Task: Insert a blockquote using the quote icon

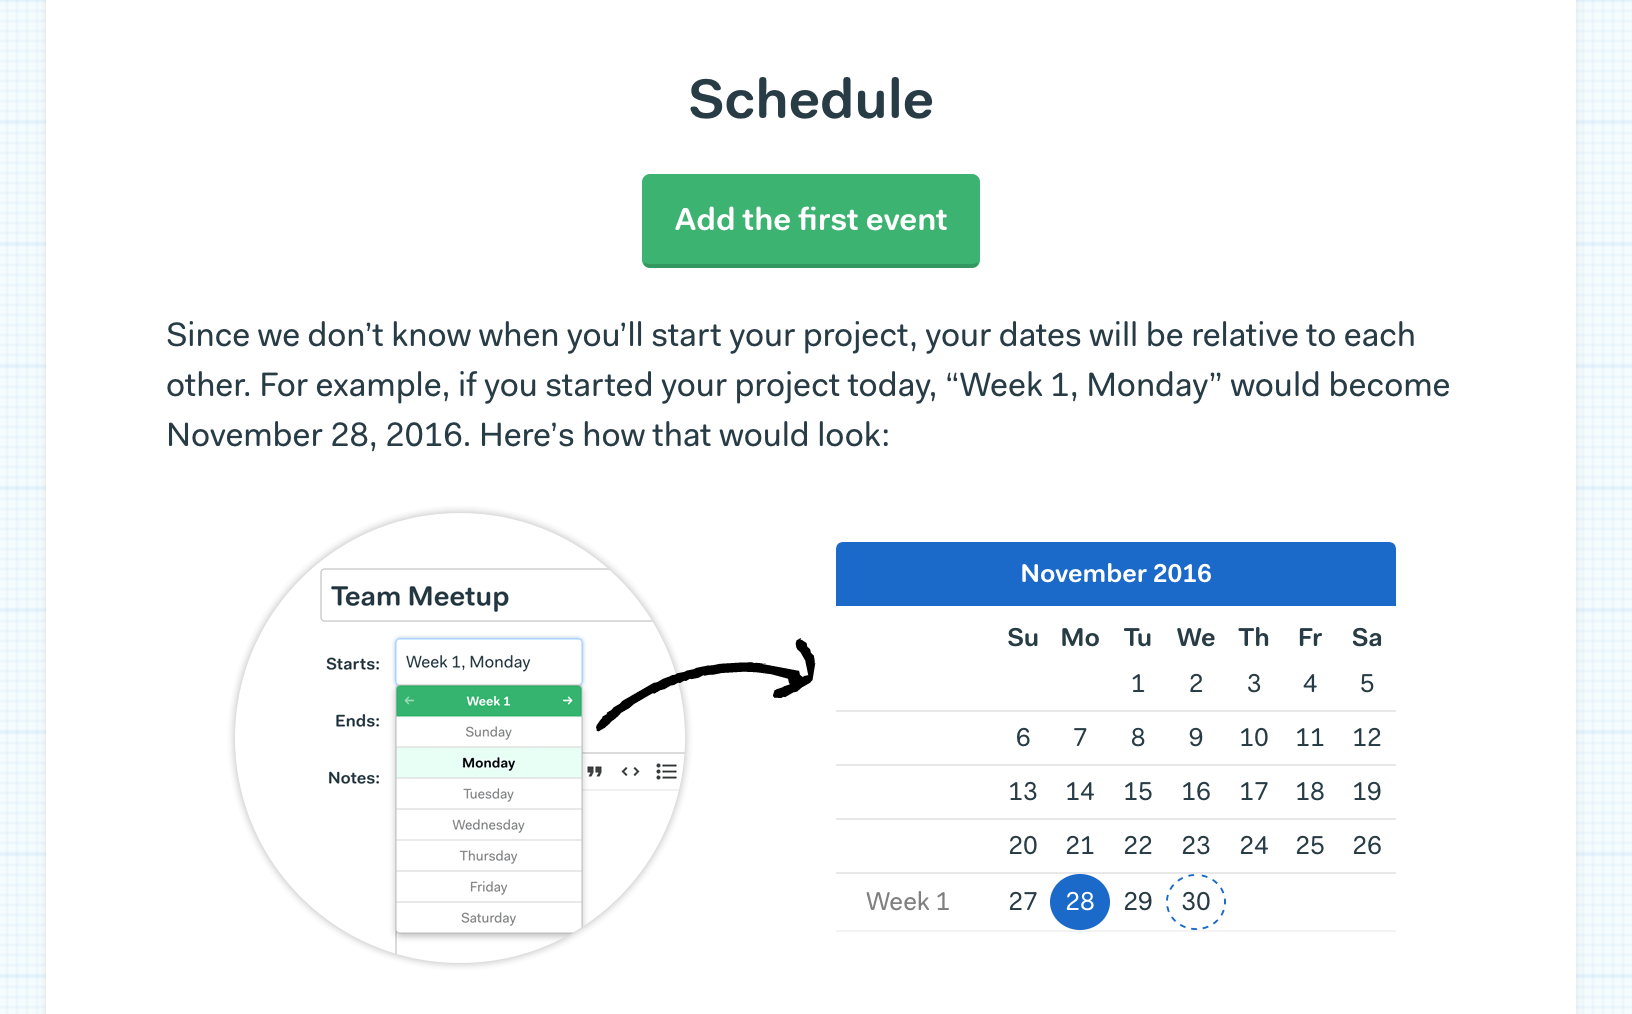Action: tap(594, 771)
